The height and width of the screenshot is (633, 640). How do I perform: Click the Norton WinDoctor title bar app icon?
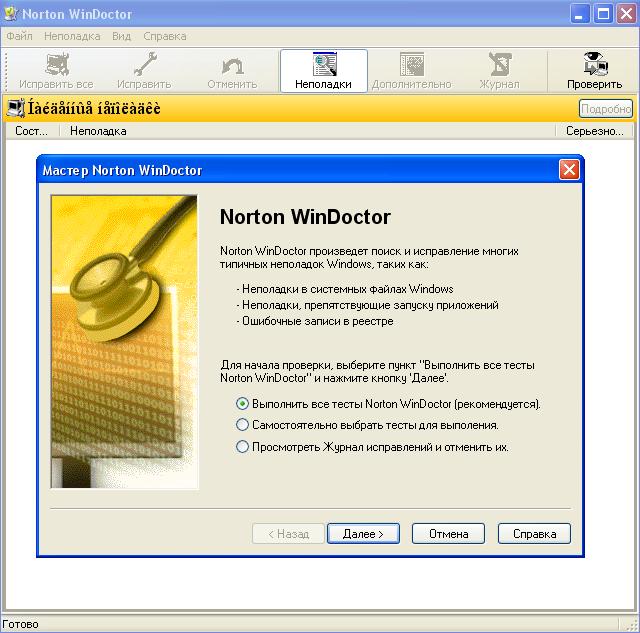(11, 13)
